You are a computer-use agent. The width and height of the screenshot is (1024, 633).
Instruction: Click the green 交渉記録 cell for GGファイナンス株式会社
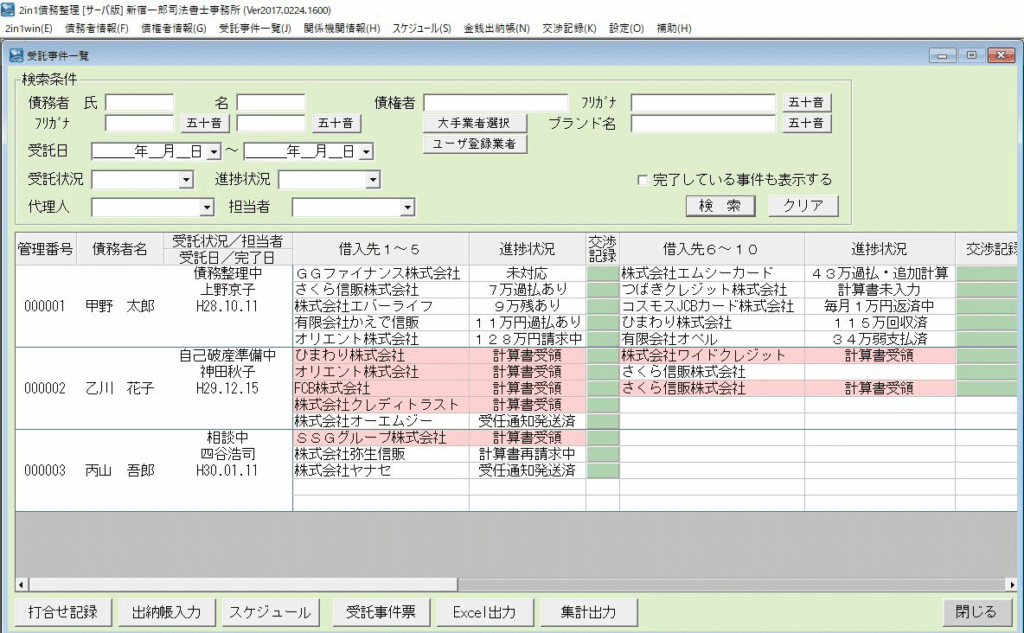pyautogui.click(x=602, y=272)
